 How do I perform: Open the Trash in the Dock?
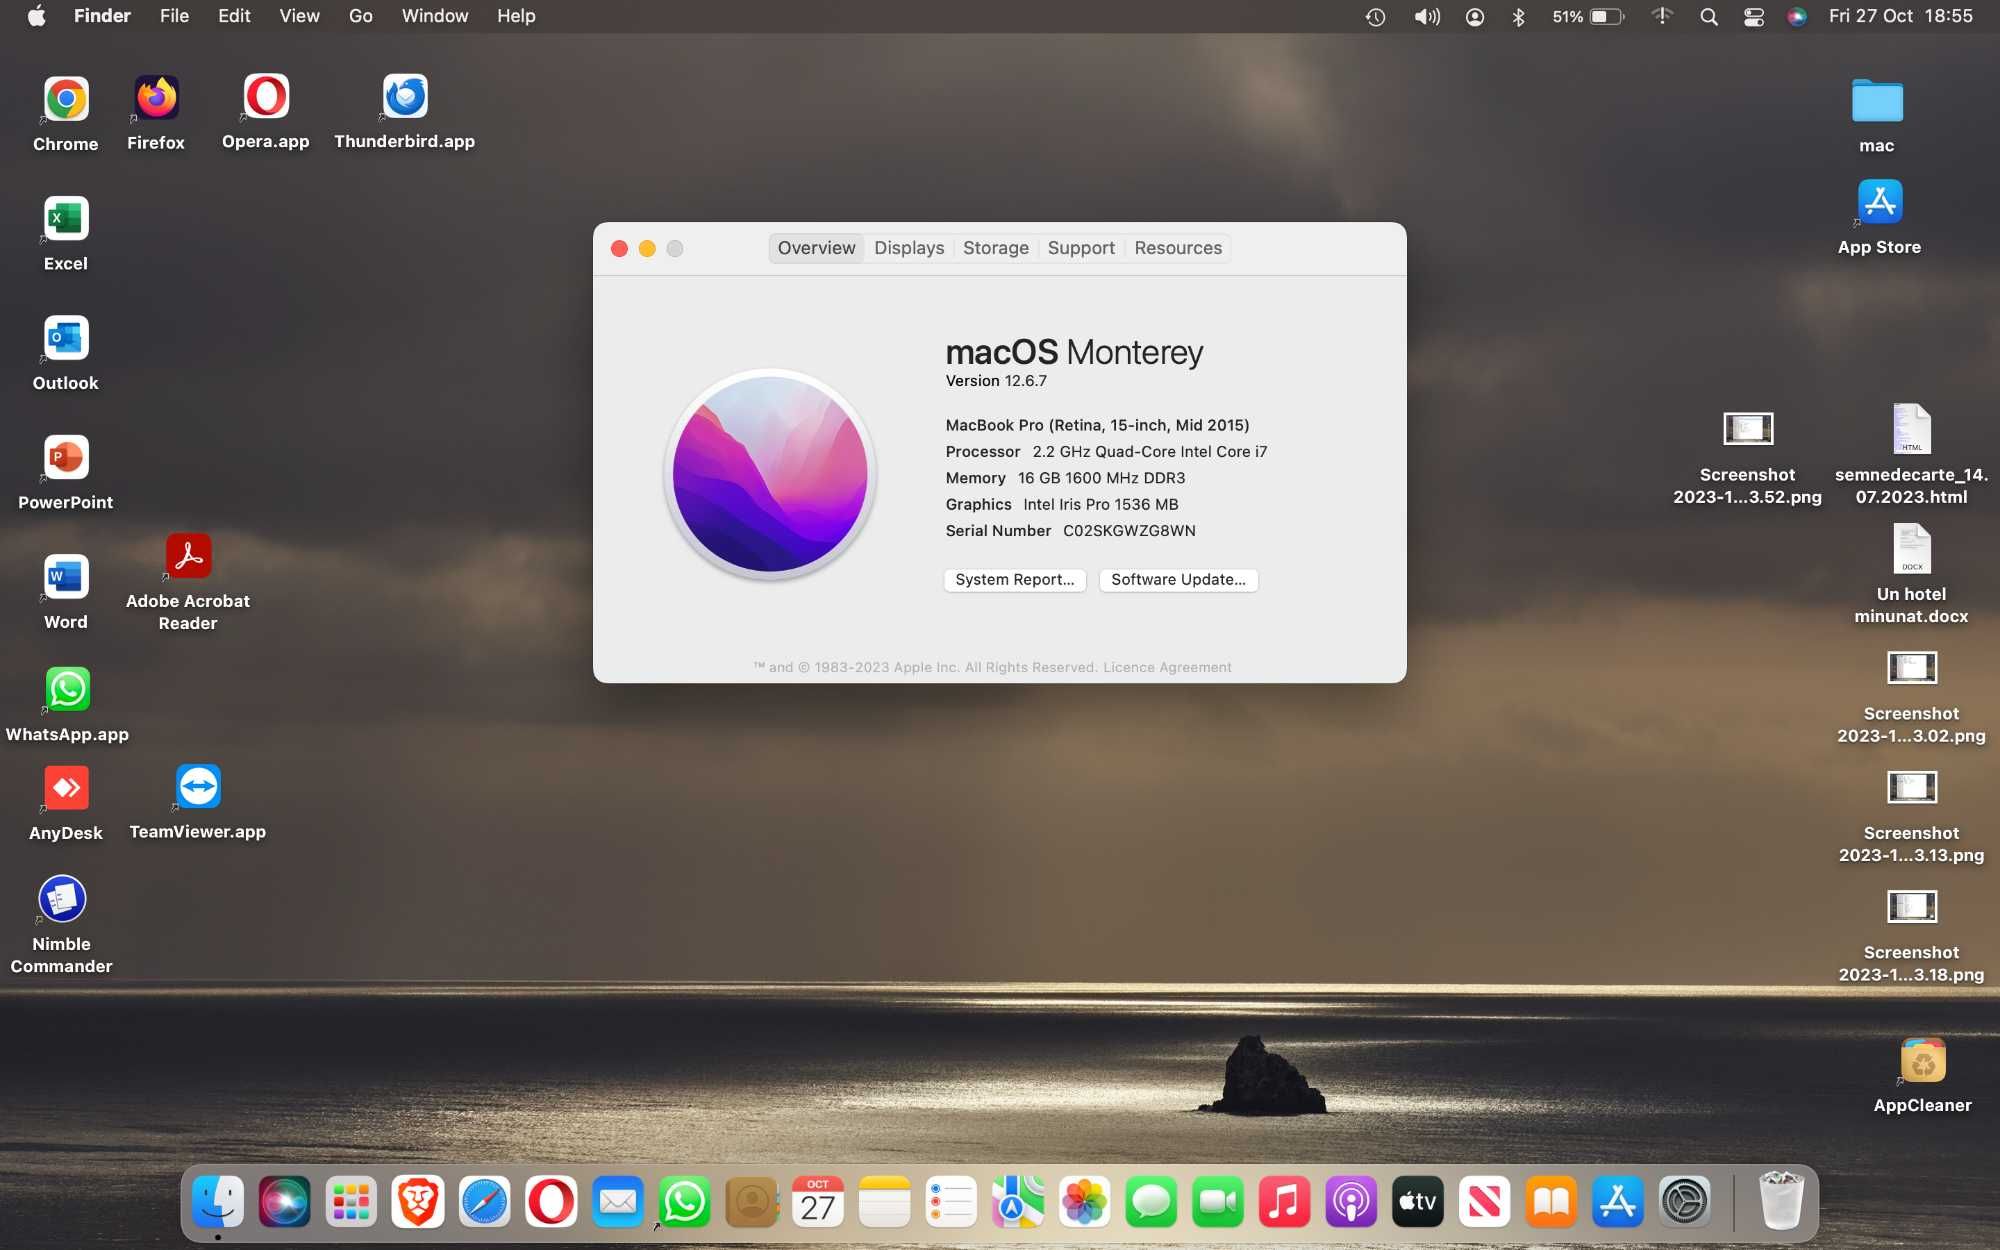(x=1781, y=1201)
